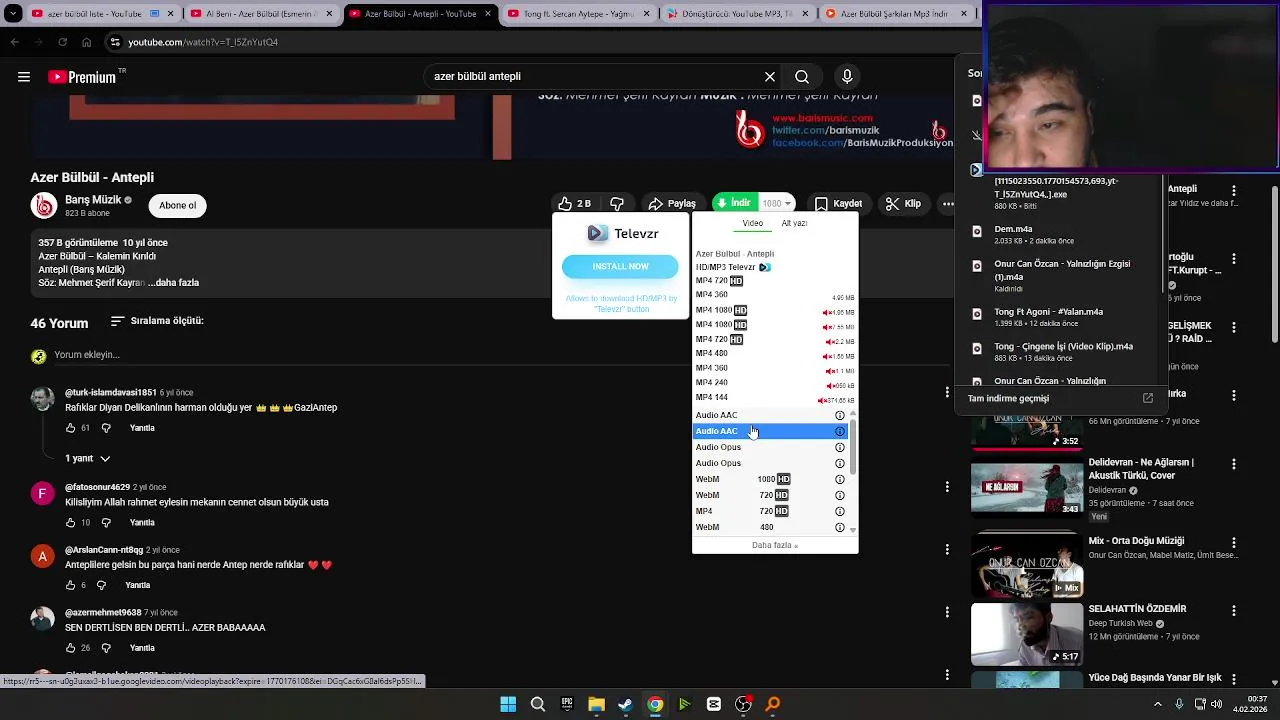This screenshot has height=720, width=1280.
Task: Create a clip with Klip button
Action: 904,204
